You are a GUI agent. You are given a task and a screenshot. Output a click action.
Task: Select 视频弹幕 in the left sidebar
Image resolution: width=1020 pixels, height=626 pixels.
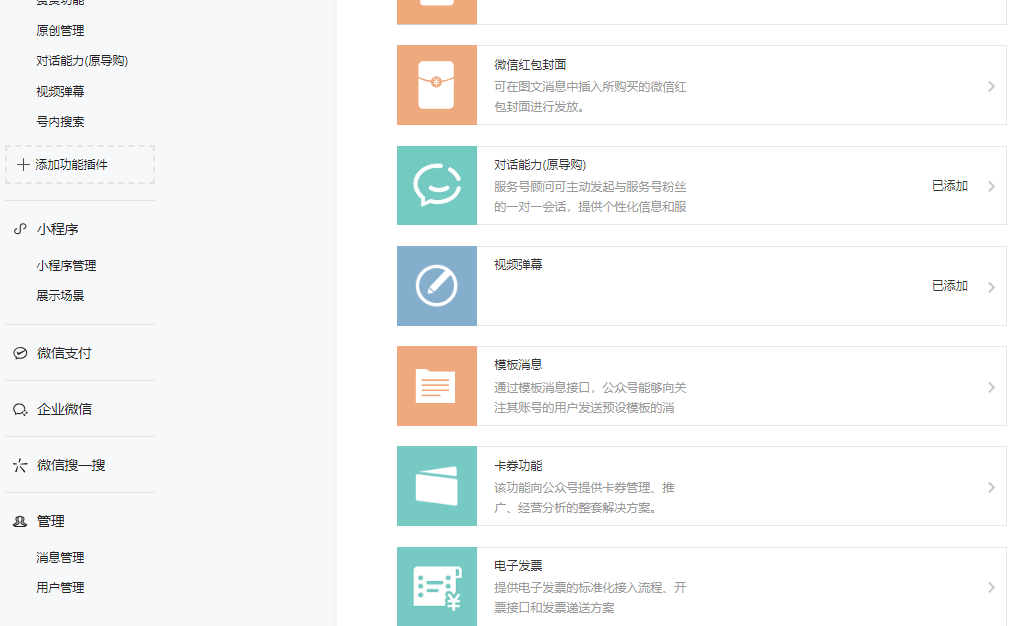[60, 91]
